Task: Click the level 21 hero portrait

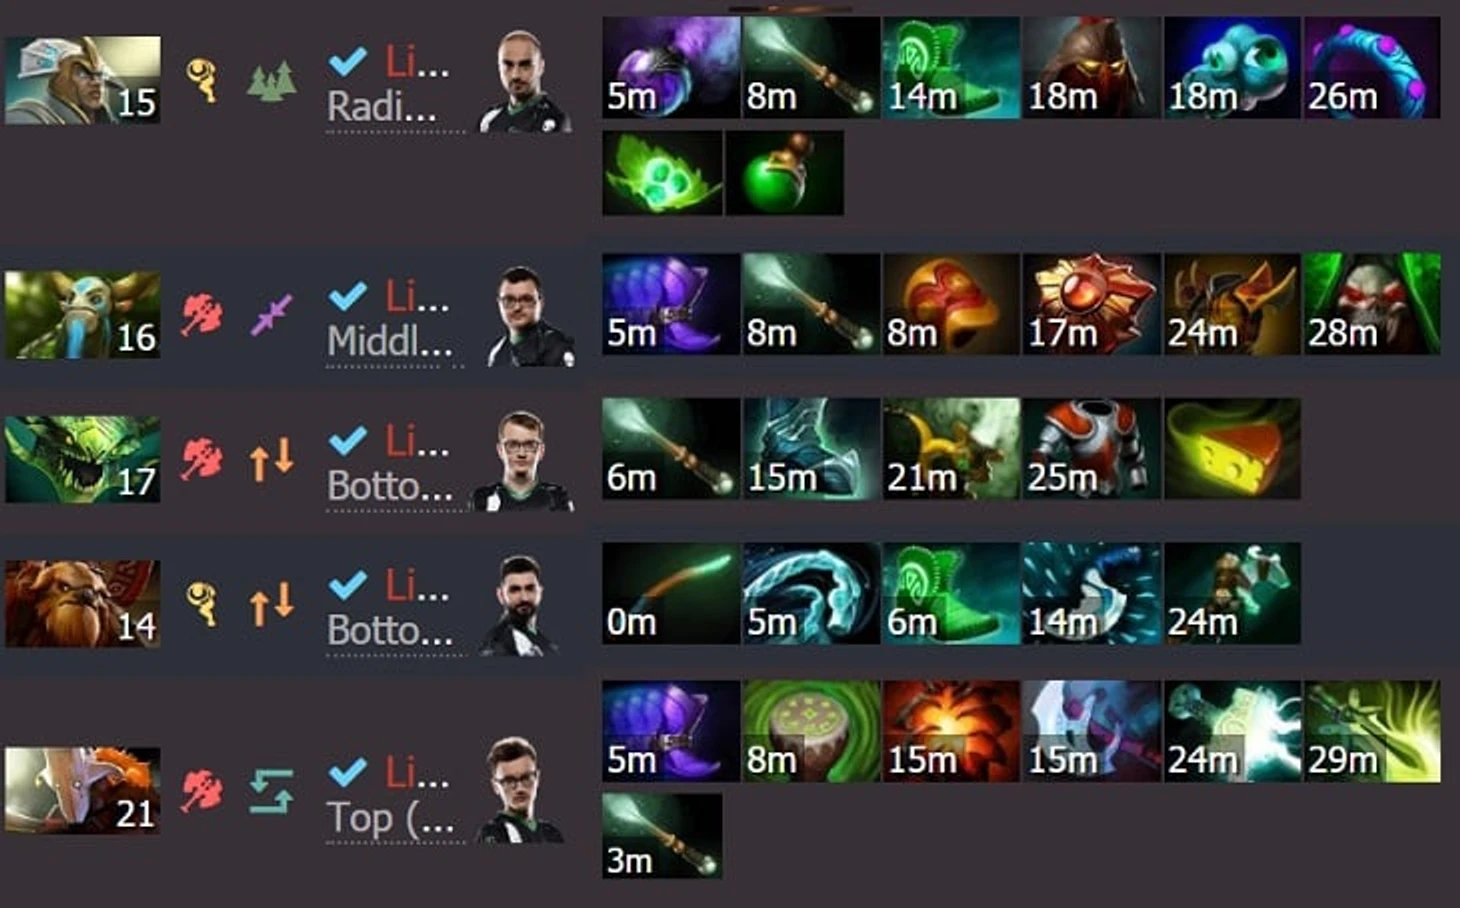Action: point(82,790)
